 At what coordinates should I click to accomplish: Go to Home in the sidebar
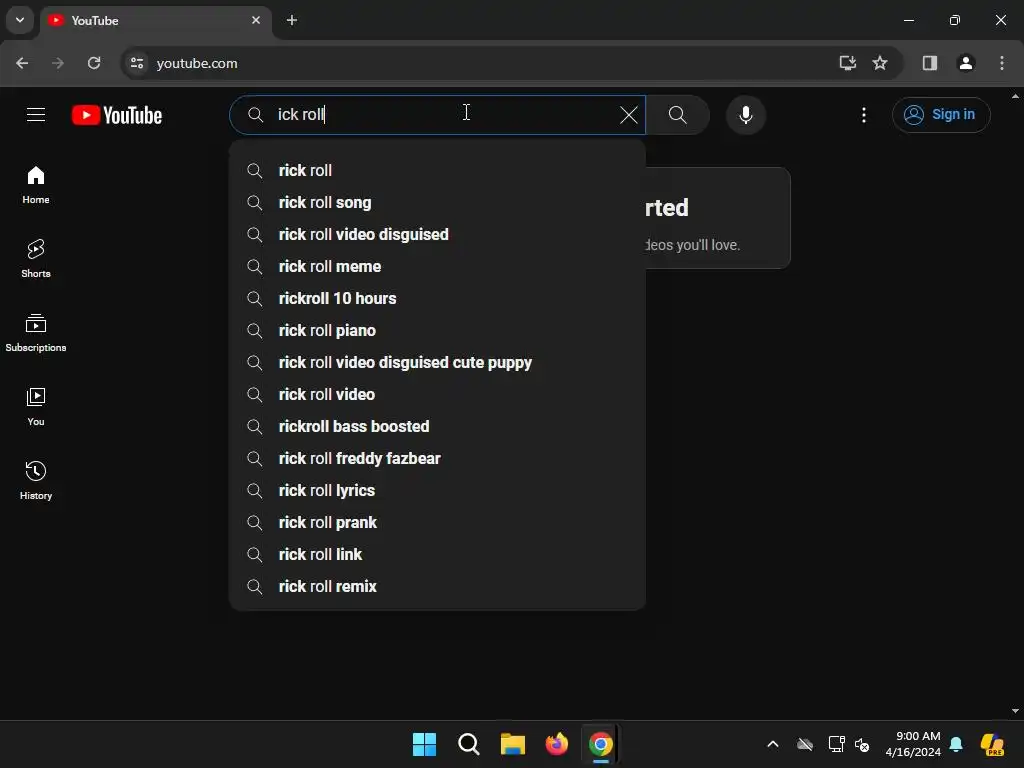coord(36,185)
